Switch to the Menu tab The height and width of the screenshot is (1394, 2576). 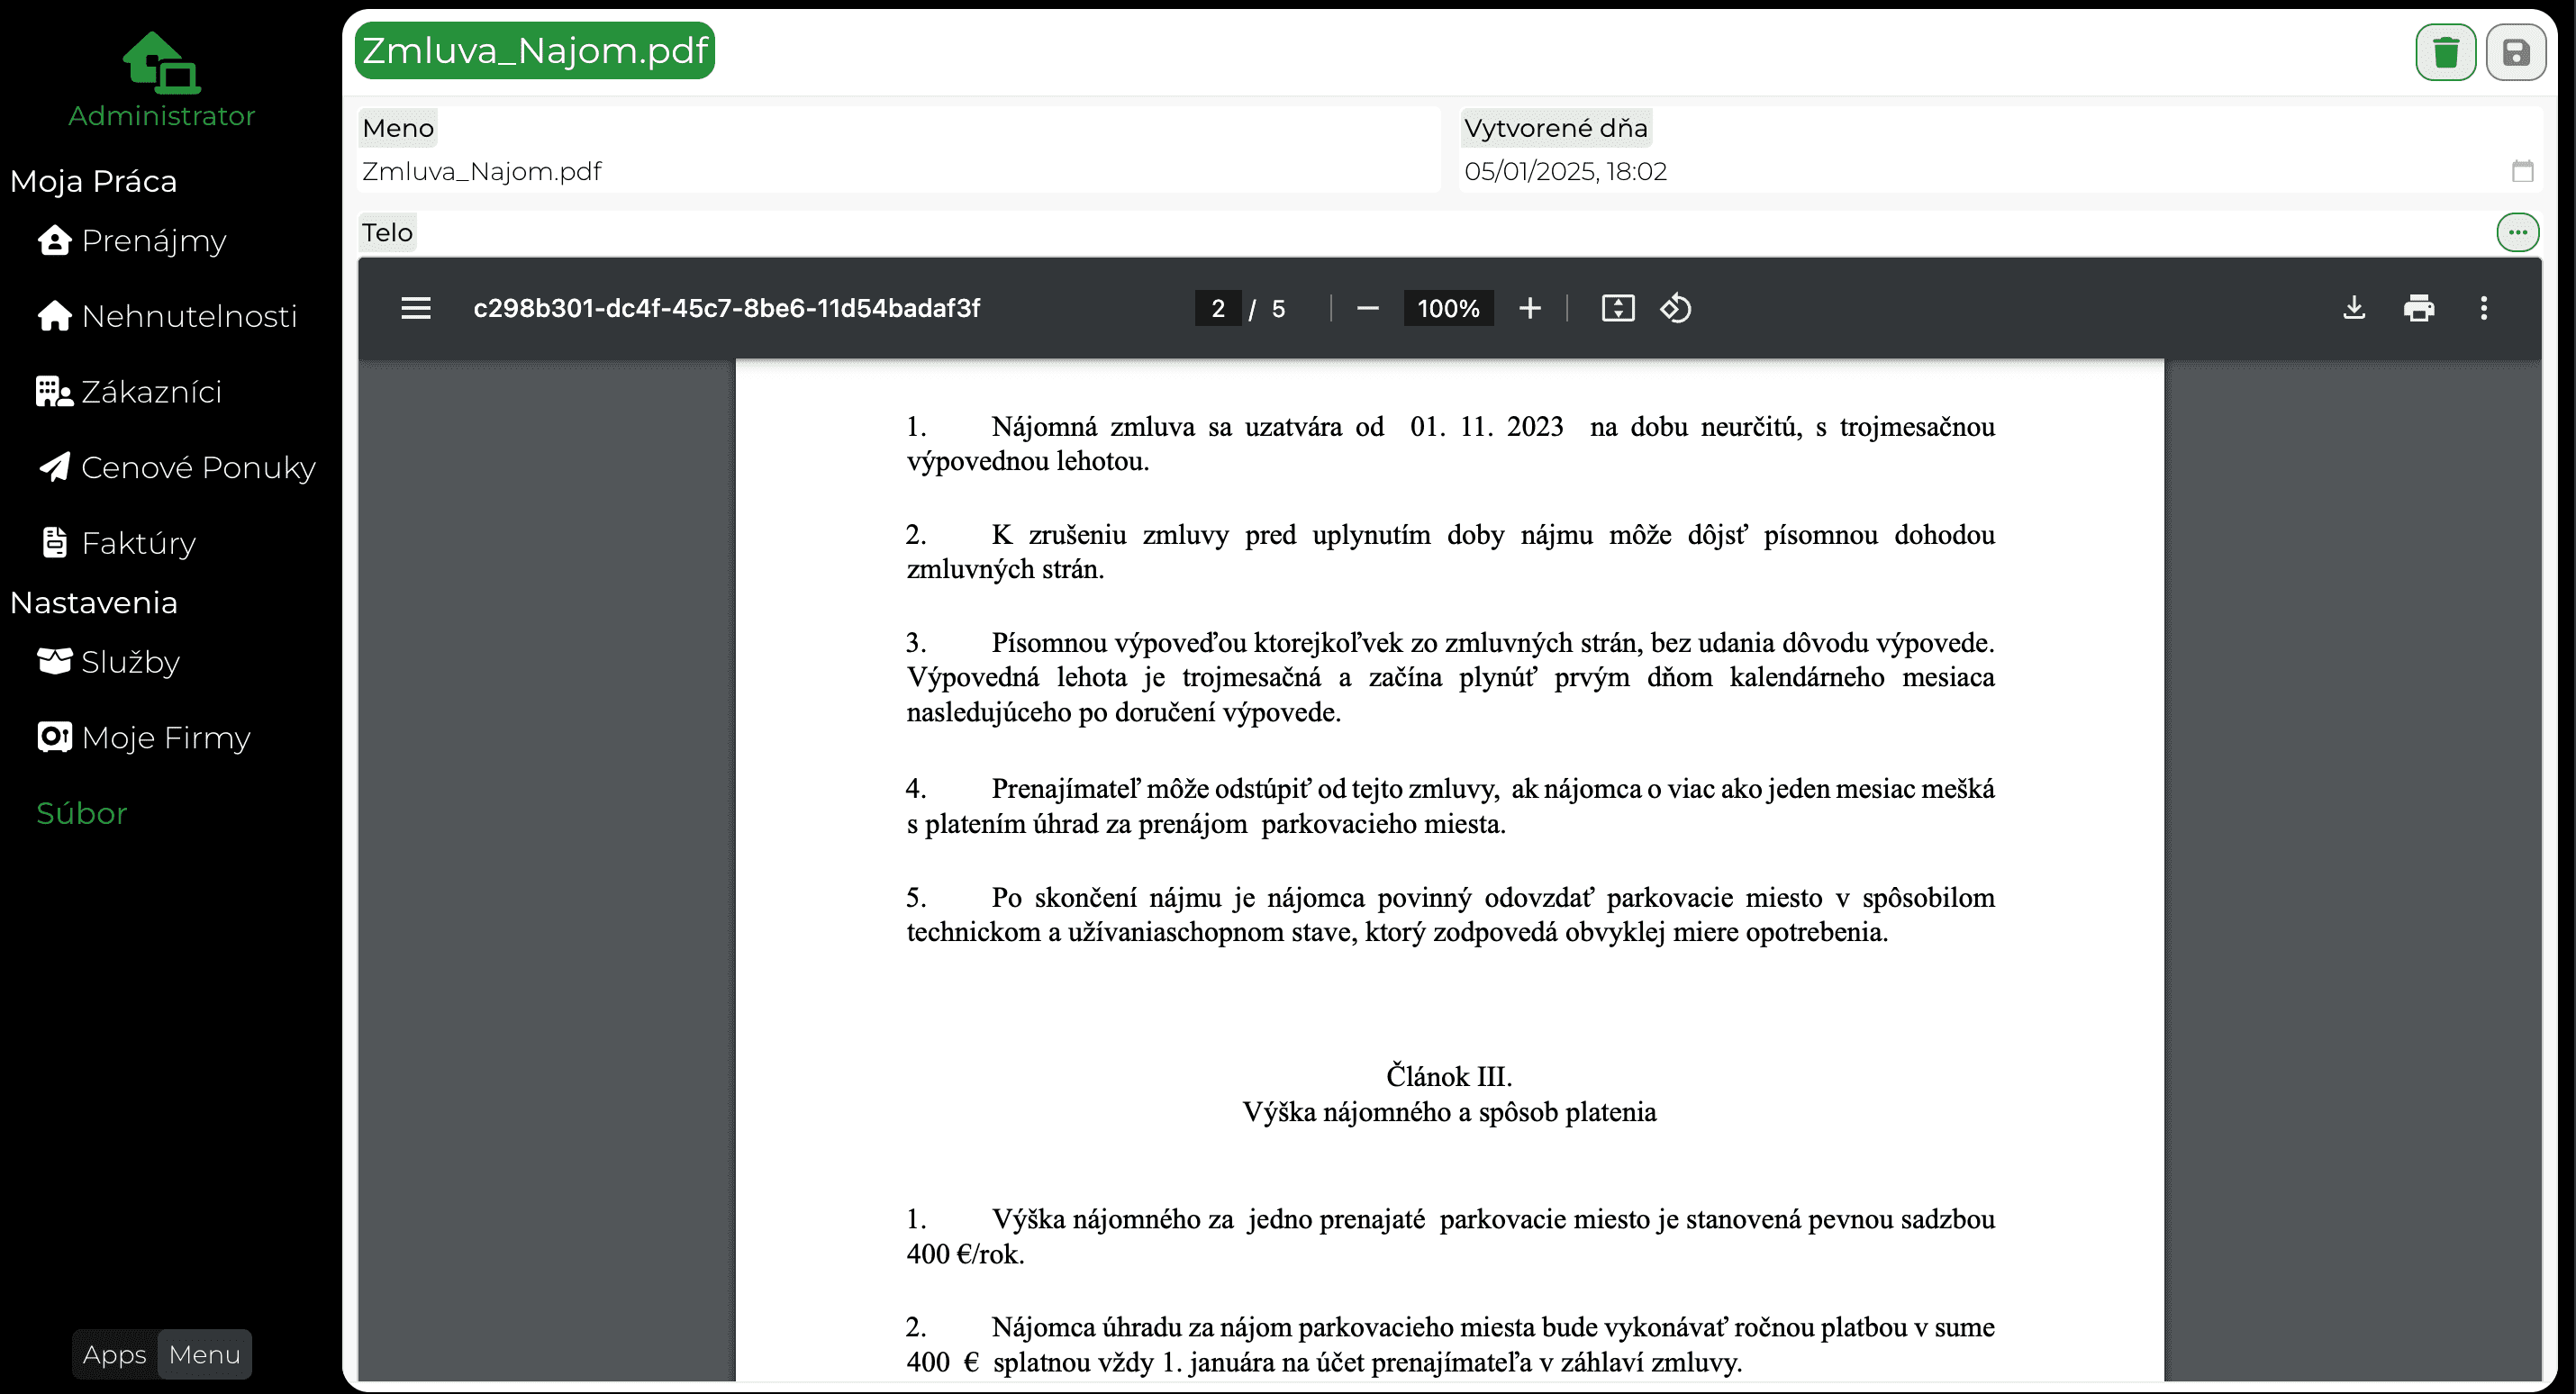pos(205,1354)
